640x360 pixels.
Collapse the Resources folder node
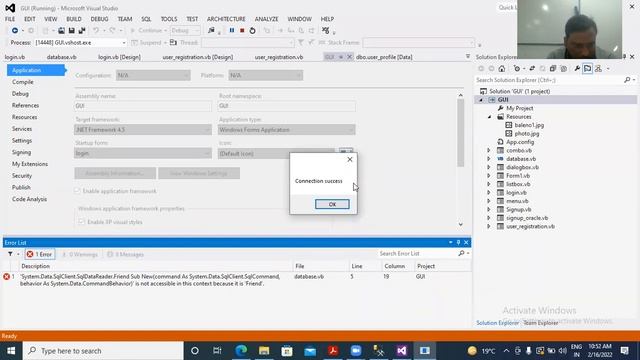coord(489,117)
